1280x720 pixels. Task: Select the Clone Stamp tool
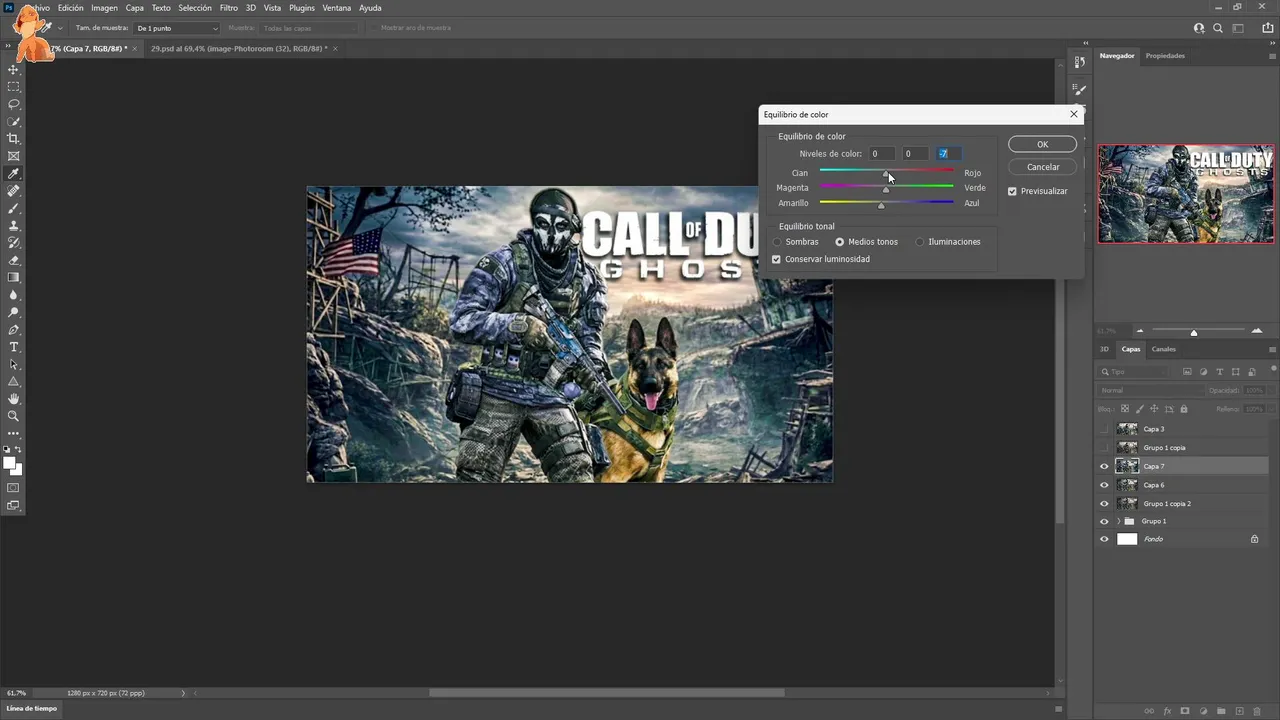(14, 226)
